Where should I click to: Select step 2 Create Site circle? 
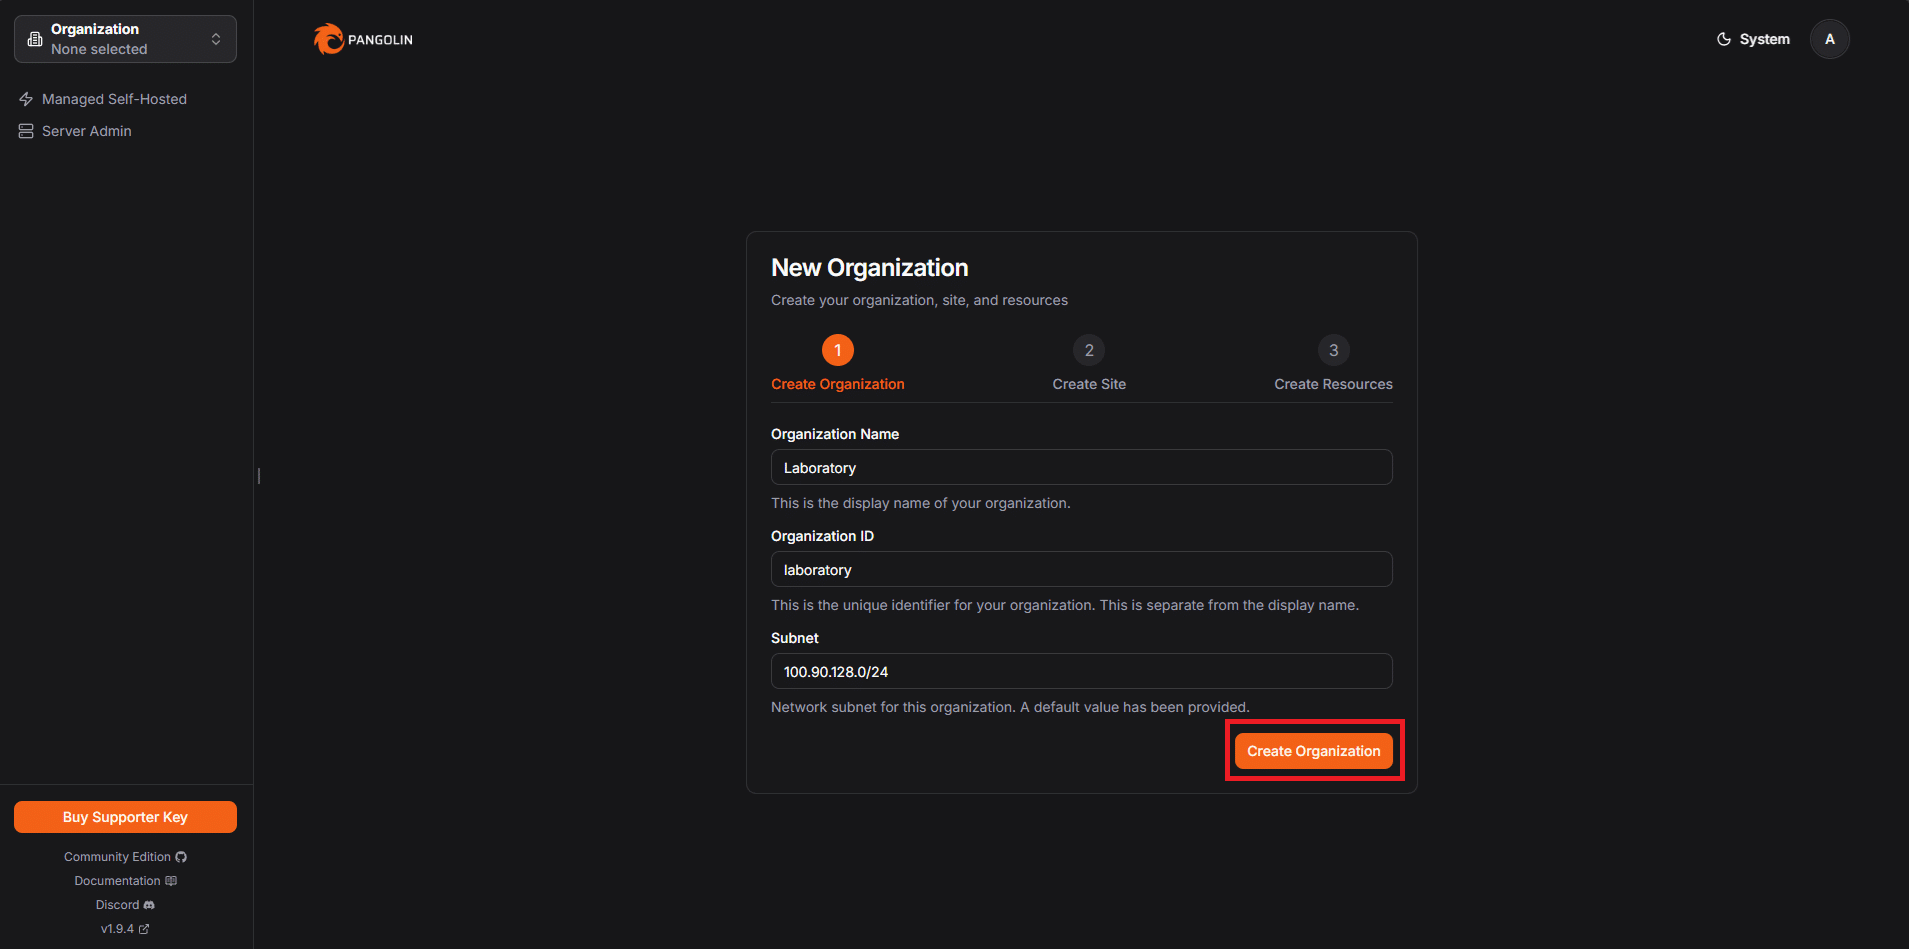click(x=1089, y=350)
